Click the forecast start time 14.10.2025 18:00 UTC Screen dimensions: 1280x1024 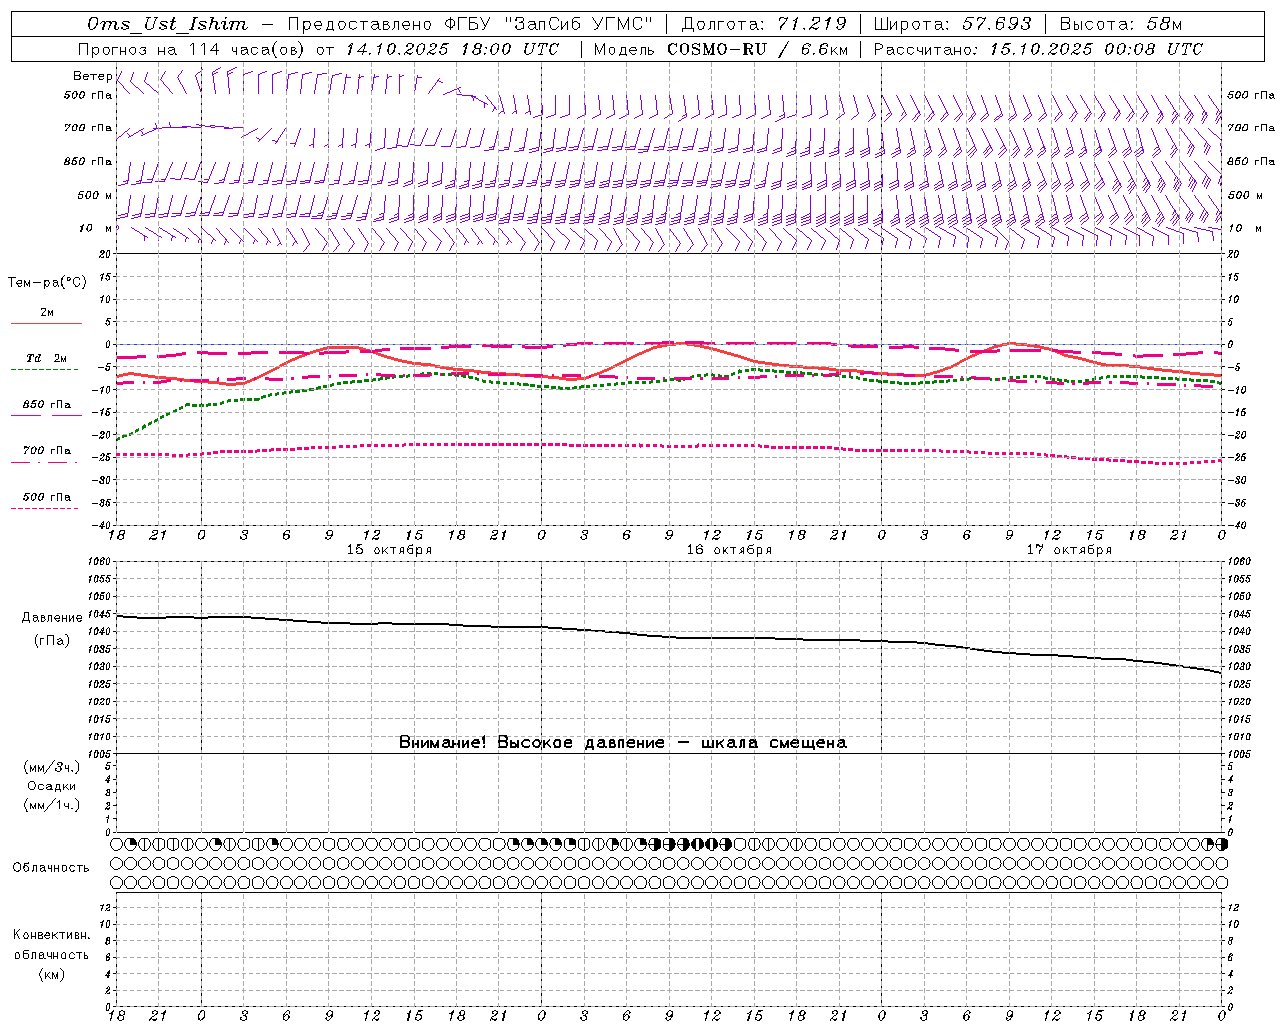pos(453,49)
